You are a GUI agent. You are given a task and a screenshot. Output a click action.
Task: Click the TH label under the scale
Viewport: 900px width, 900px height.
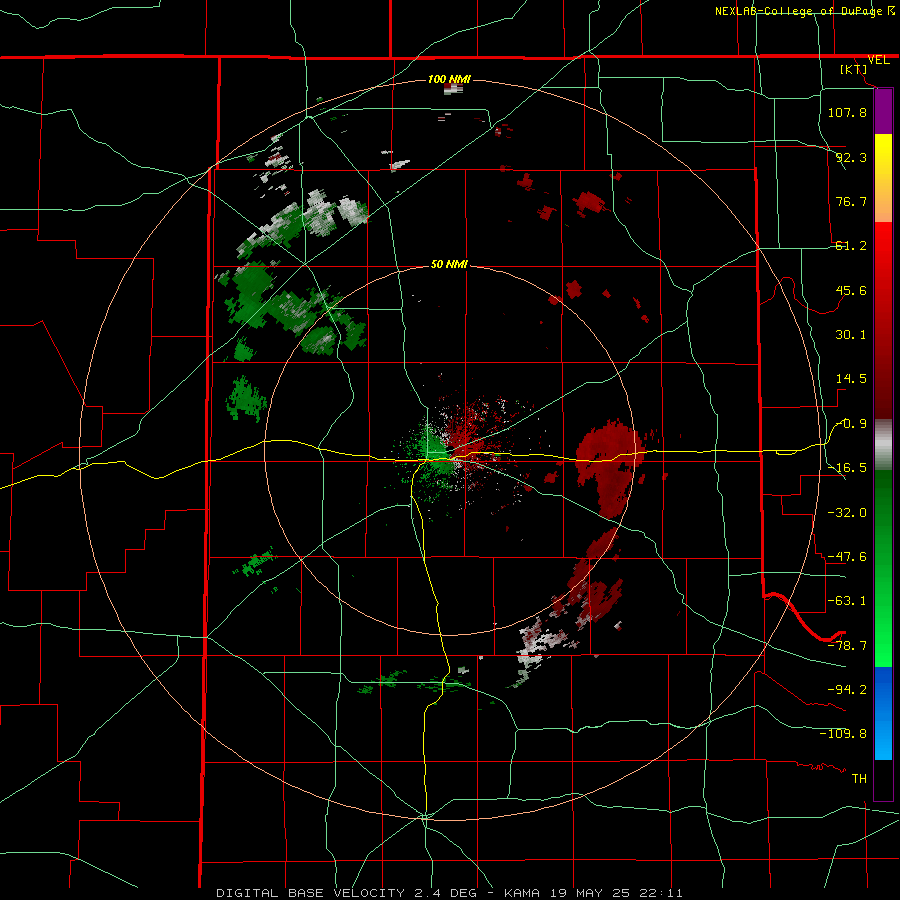click(859, 778)
